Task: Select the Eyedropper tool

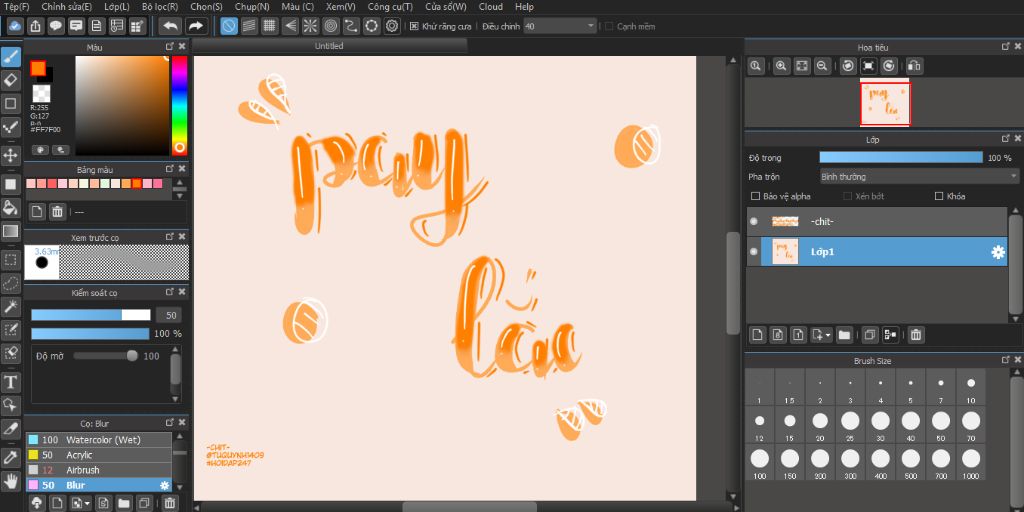Action: pos(10,457)
